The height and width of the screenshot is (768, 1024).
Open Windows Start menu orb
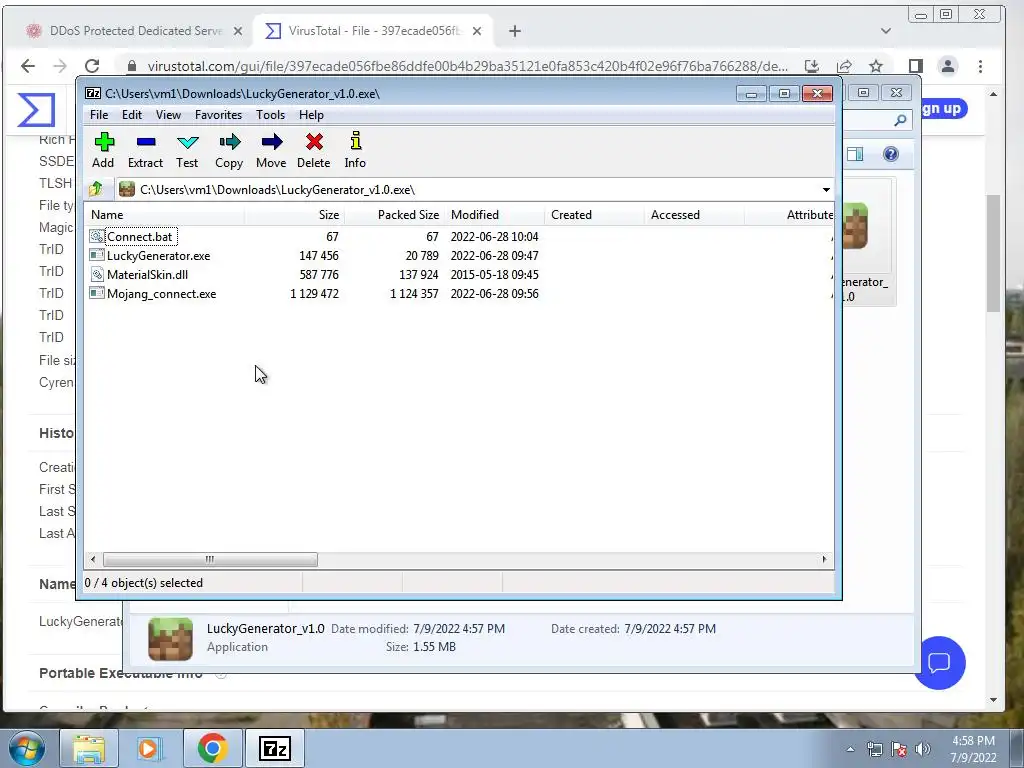27,748
